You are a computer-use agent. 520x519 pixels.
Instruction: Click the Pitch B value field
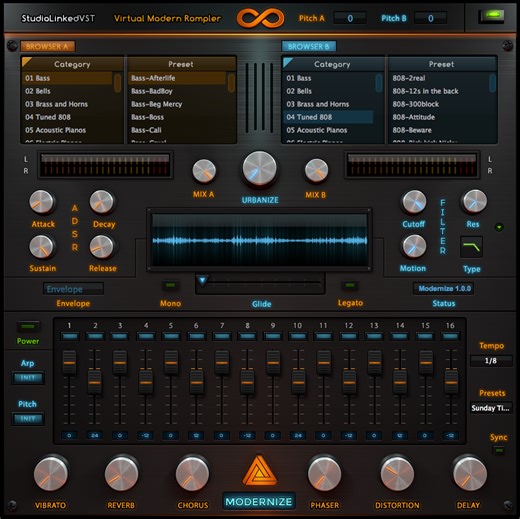pyautogui.click(x=430, y=18)
